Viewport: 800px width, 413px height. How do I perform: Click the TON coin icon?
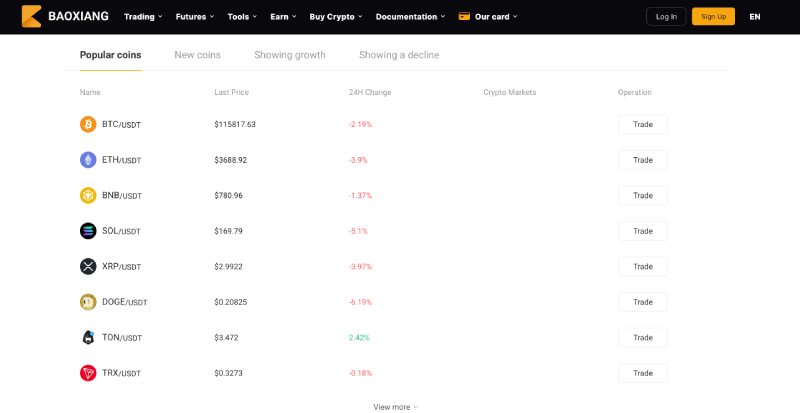(x=88, y=337)
